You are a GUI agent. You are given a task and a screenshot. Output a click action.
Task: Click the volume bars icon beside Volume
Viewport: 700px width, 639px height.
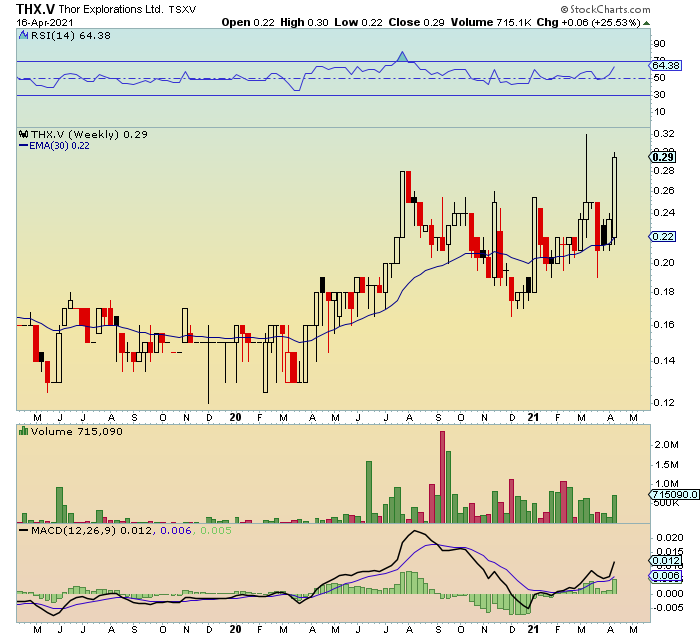coord(24,431)
